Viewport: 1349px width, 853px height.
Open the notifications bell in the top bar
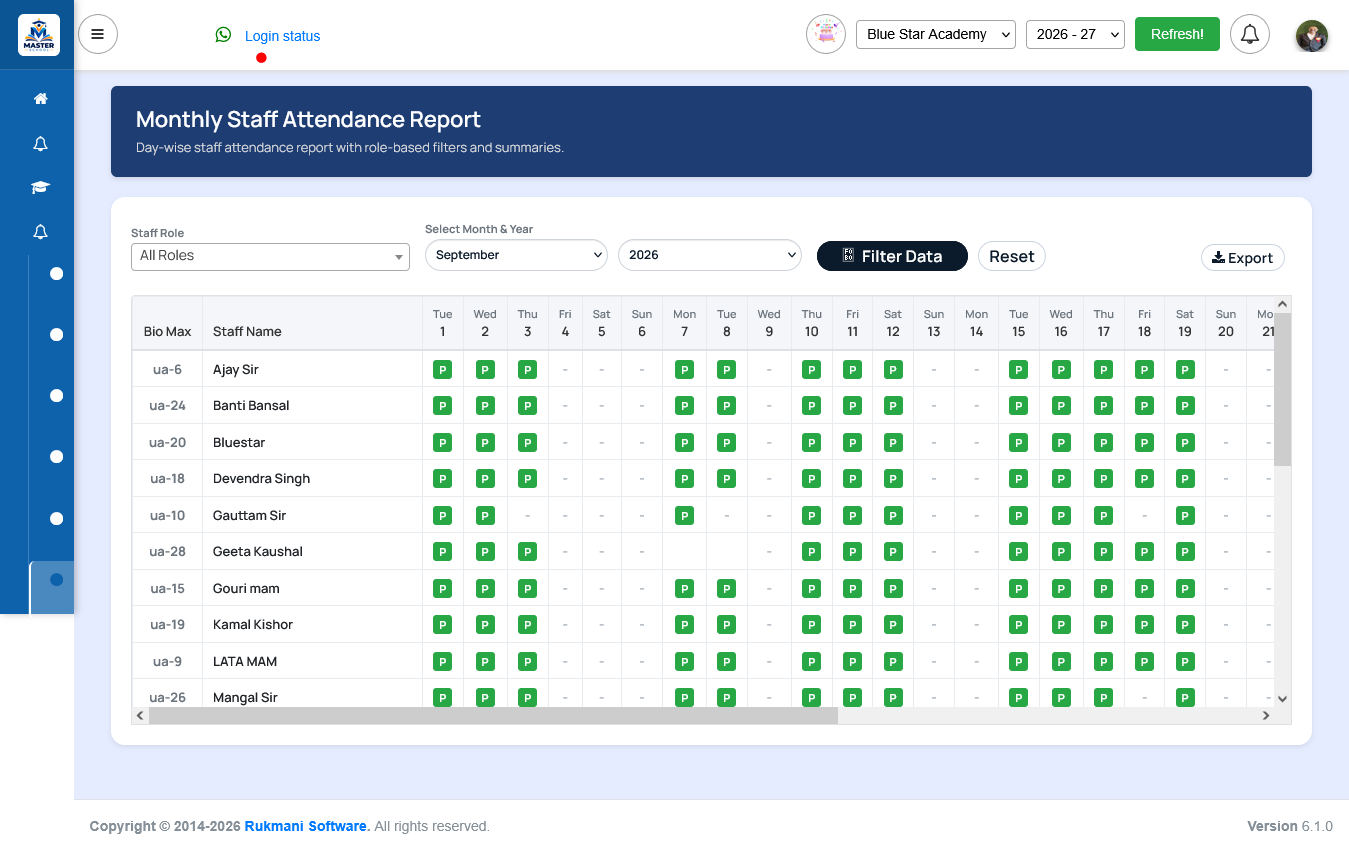[x=1250, y=34]
